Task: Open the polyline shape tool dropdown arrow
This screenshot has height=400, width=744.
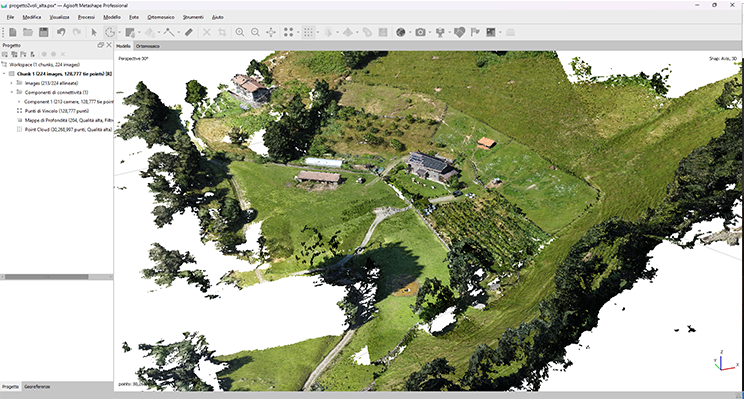Action: [178, 32]
